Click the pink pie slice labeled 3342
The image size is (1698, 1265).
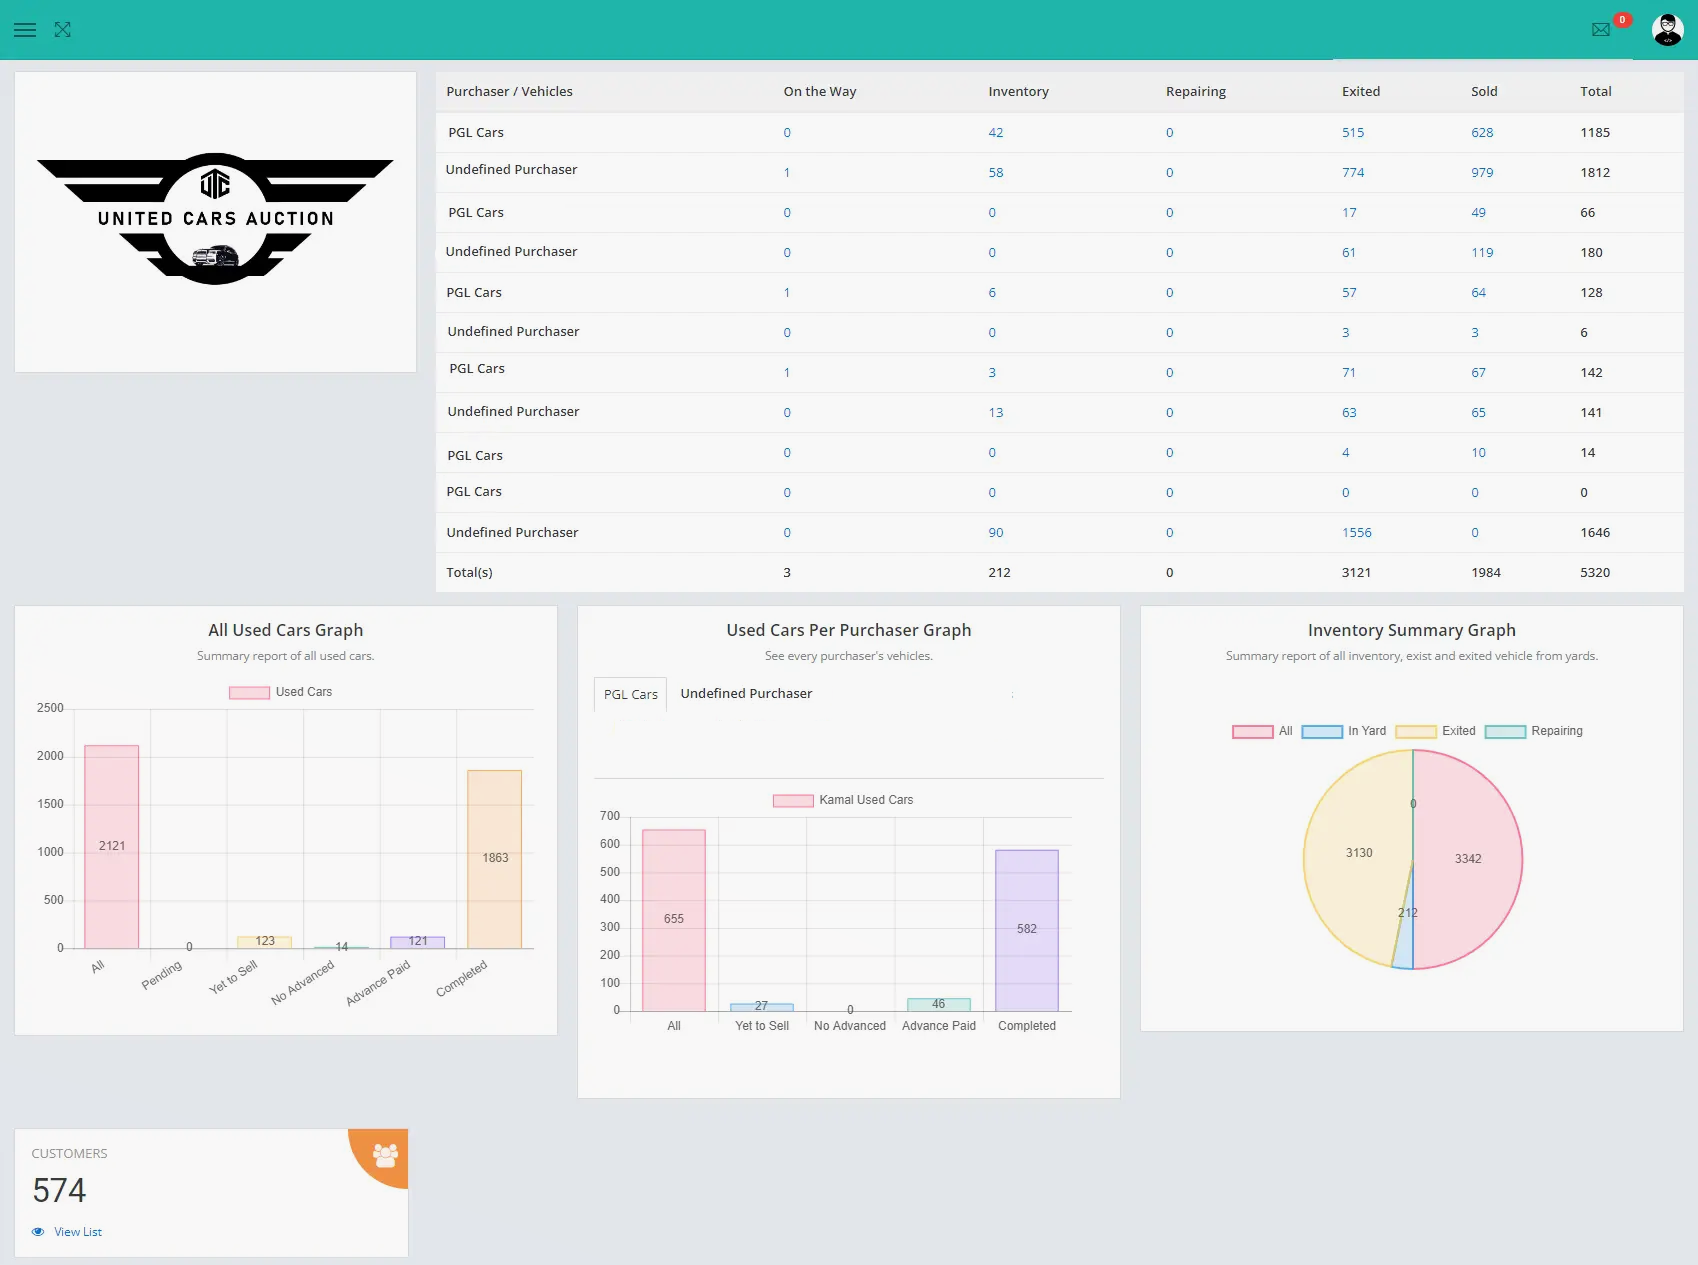tap(1468, 858)
